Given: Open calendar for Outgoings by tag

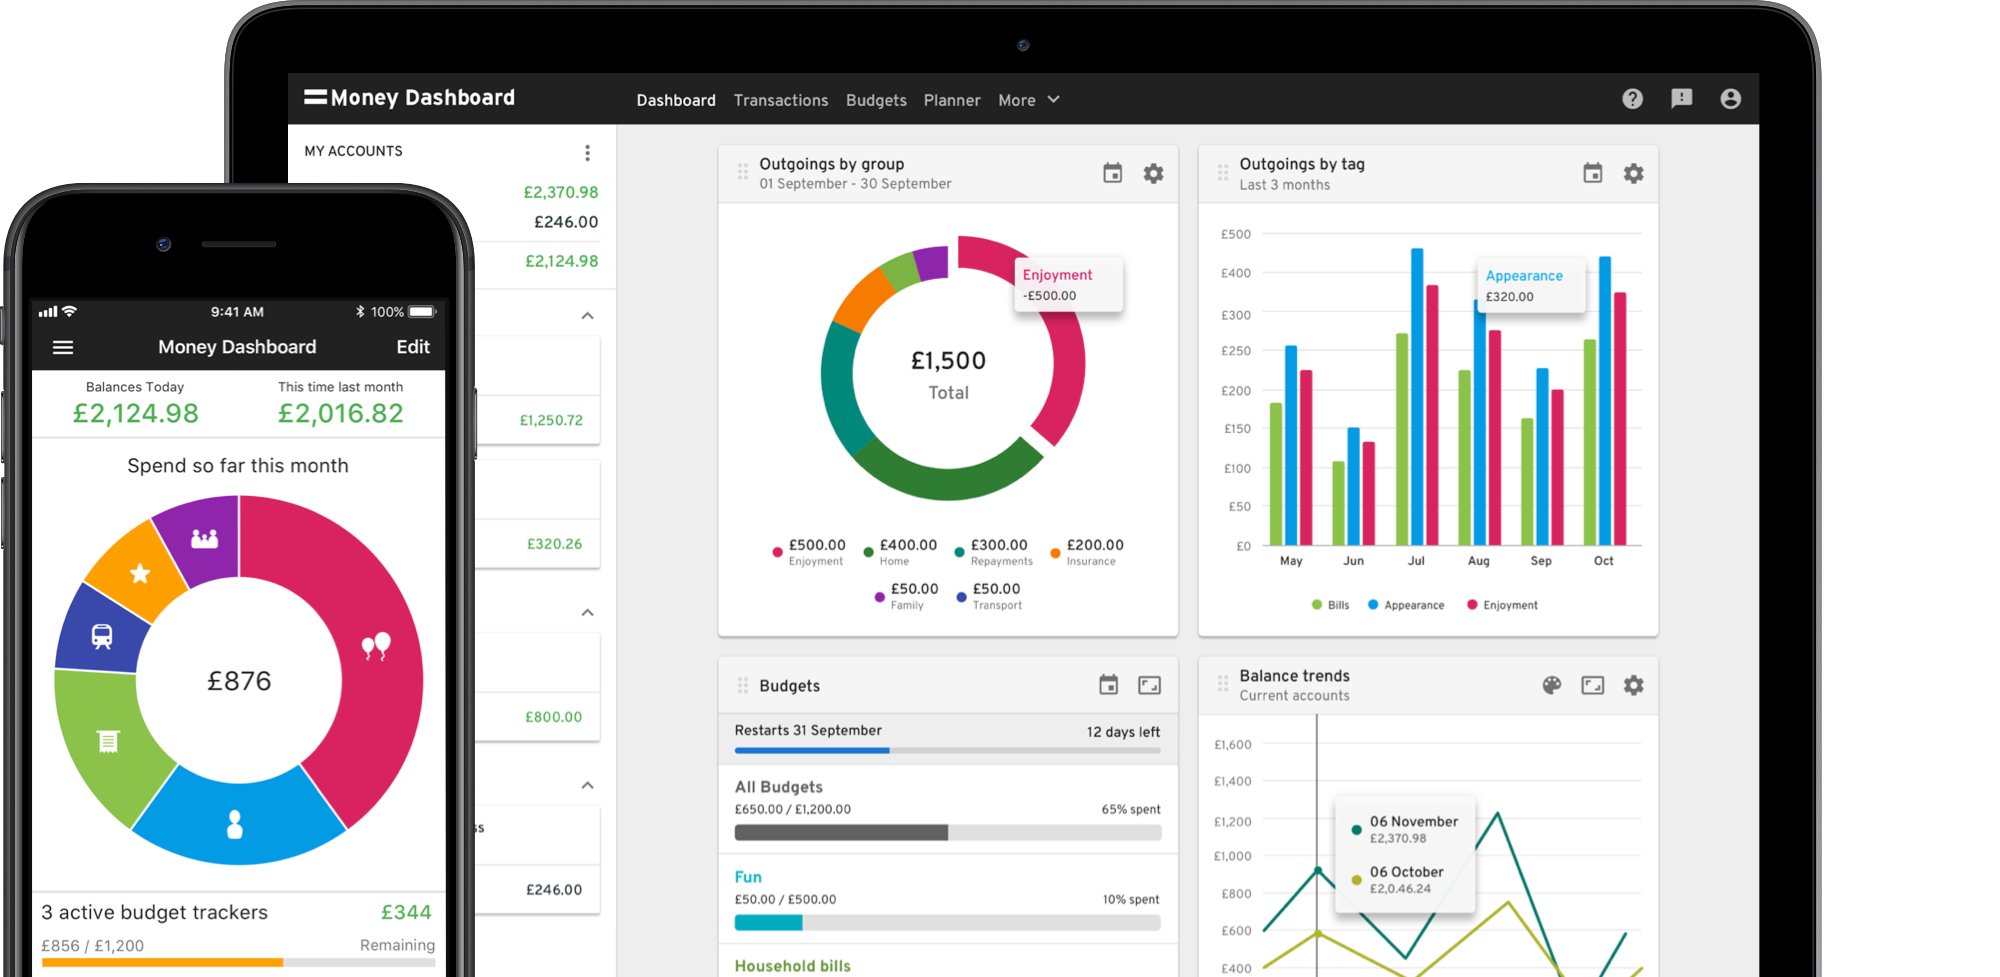Looking at the screenshot, I should coord(1593,173).
